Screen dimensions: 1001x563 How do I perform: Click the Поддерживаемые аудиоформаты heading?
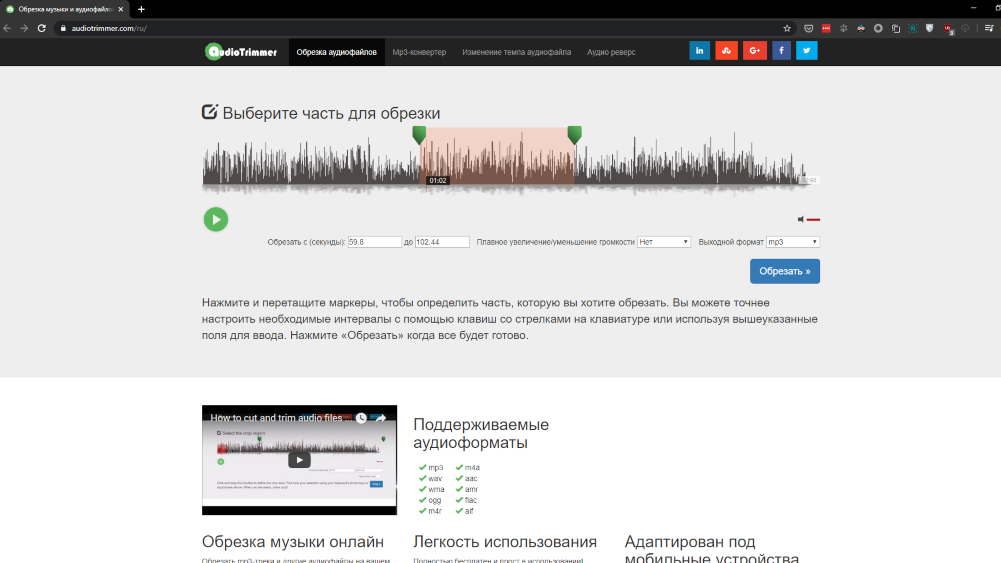click(481, 433)
